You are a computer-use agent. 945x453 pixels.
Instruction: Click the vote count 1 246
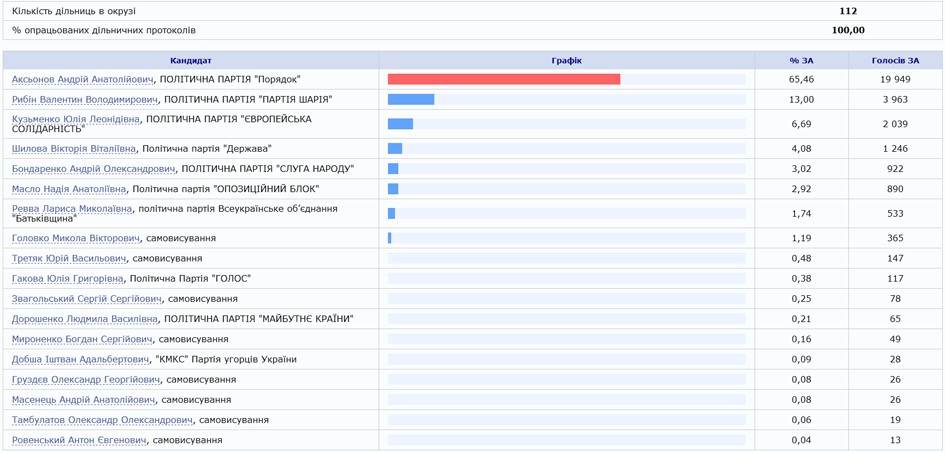point(896,148)
